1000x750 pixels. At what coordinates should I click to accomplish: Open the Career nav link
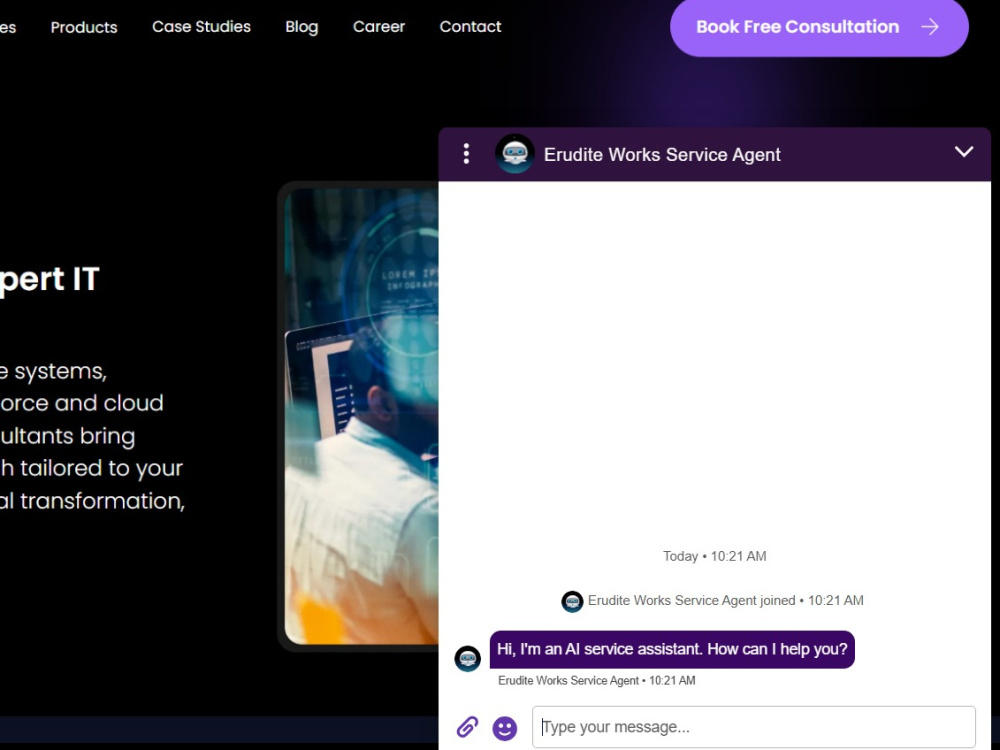[x=379, y=27]
